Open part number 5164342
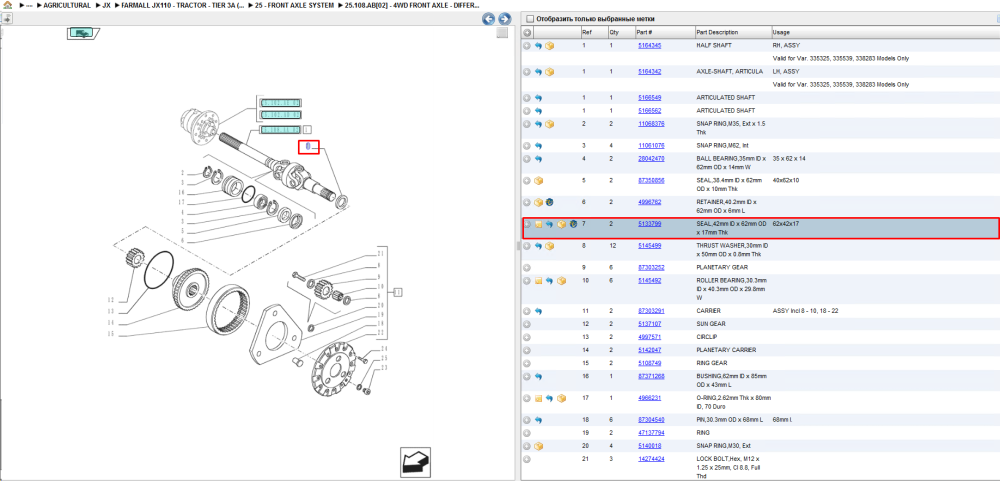This screenshot has height=481, width=1000. (x=649, y=72)
